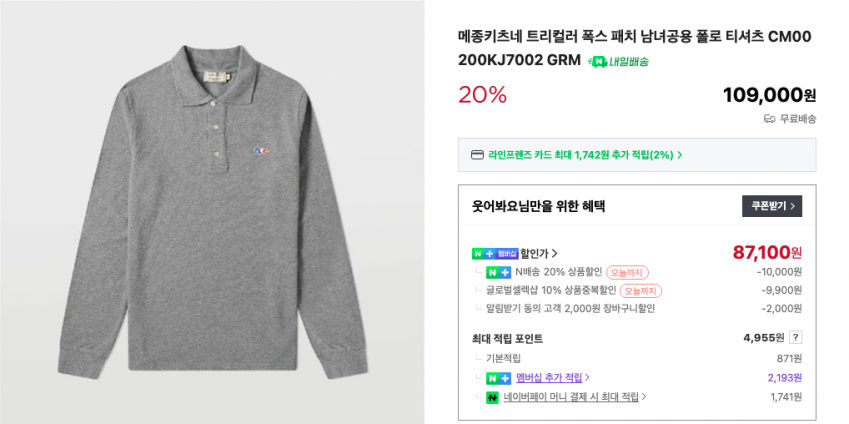Open the question mark help for 최대 적립 포인트
The image size is (849, 424).
pos(796,338)
